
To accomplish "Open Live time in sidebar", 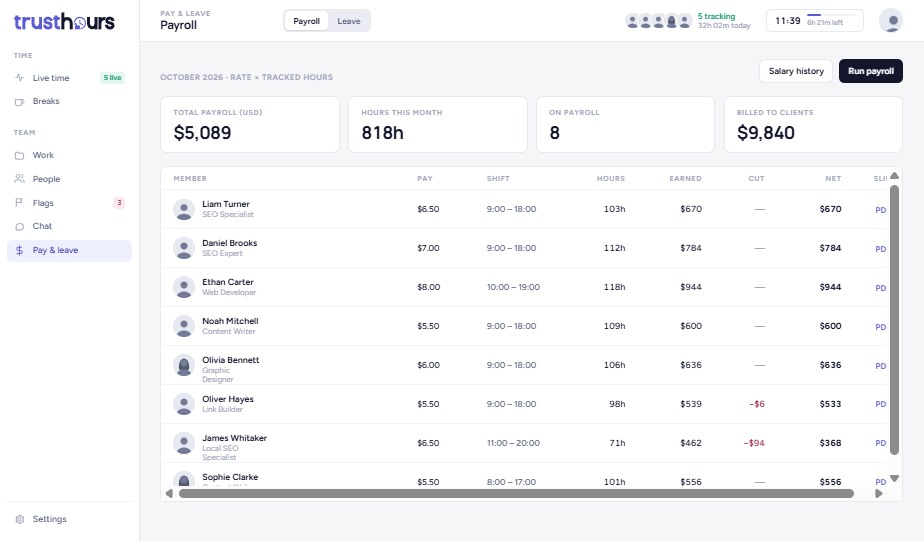I will (x=70, y=78).
